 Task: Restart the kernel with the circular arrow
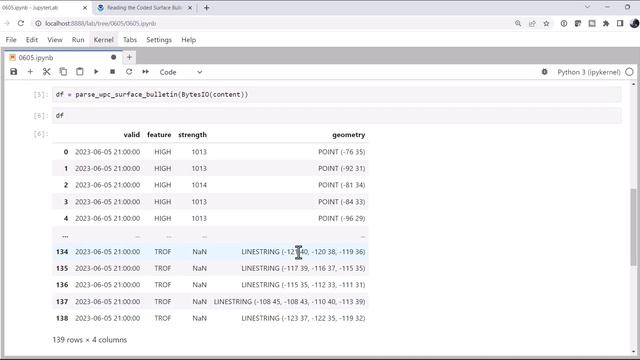coord(129,72)
